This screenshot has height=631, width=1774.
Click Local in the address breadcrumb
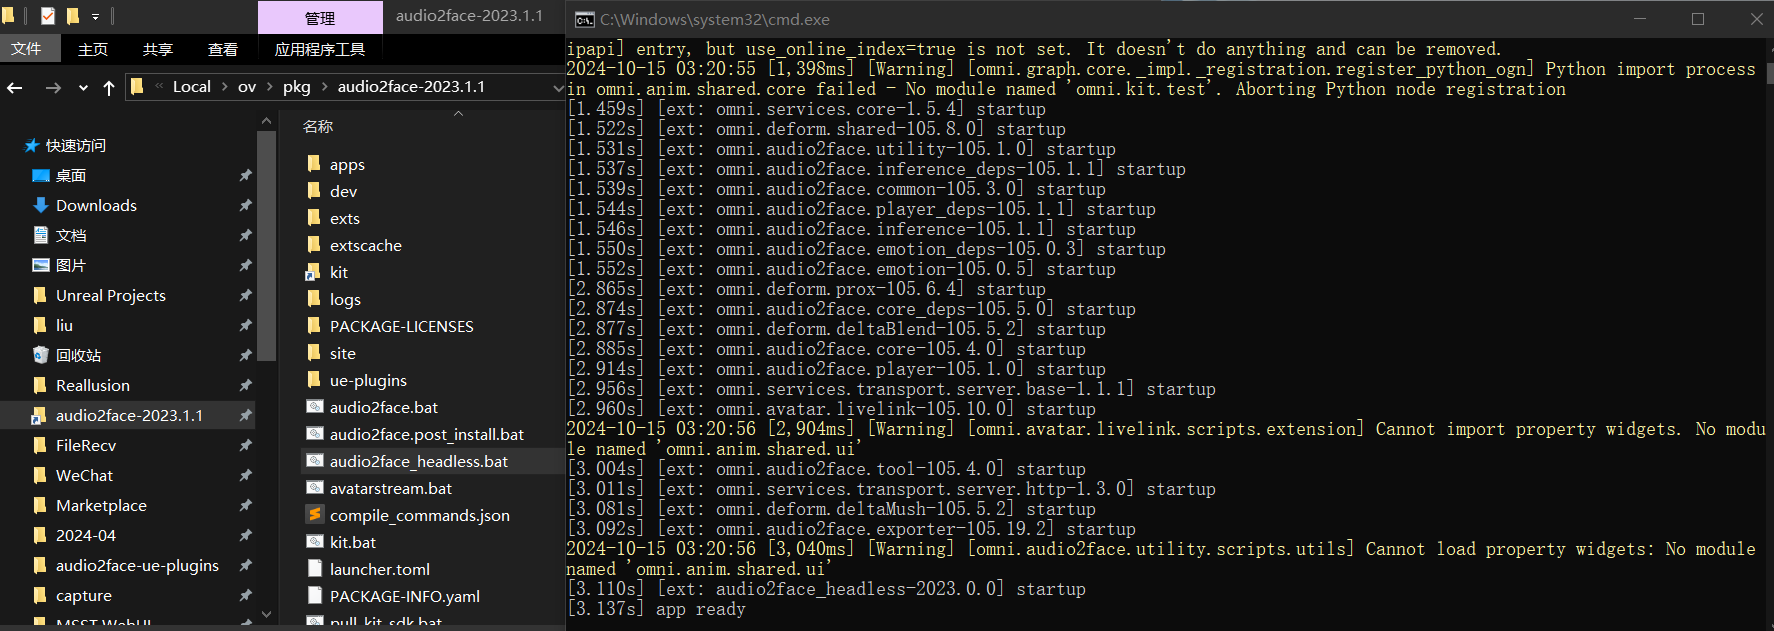[192, 87]
